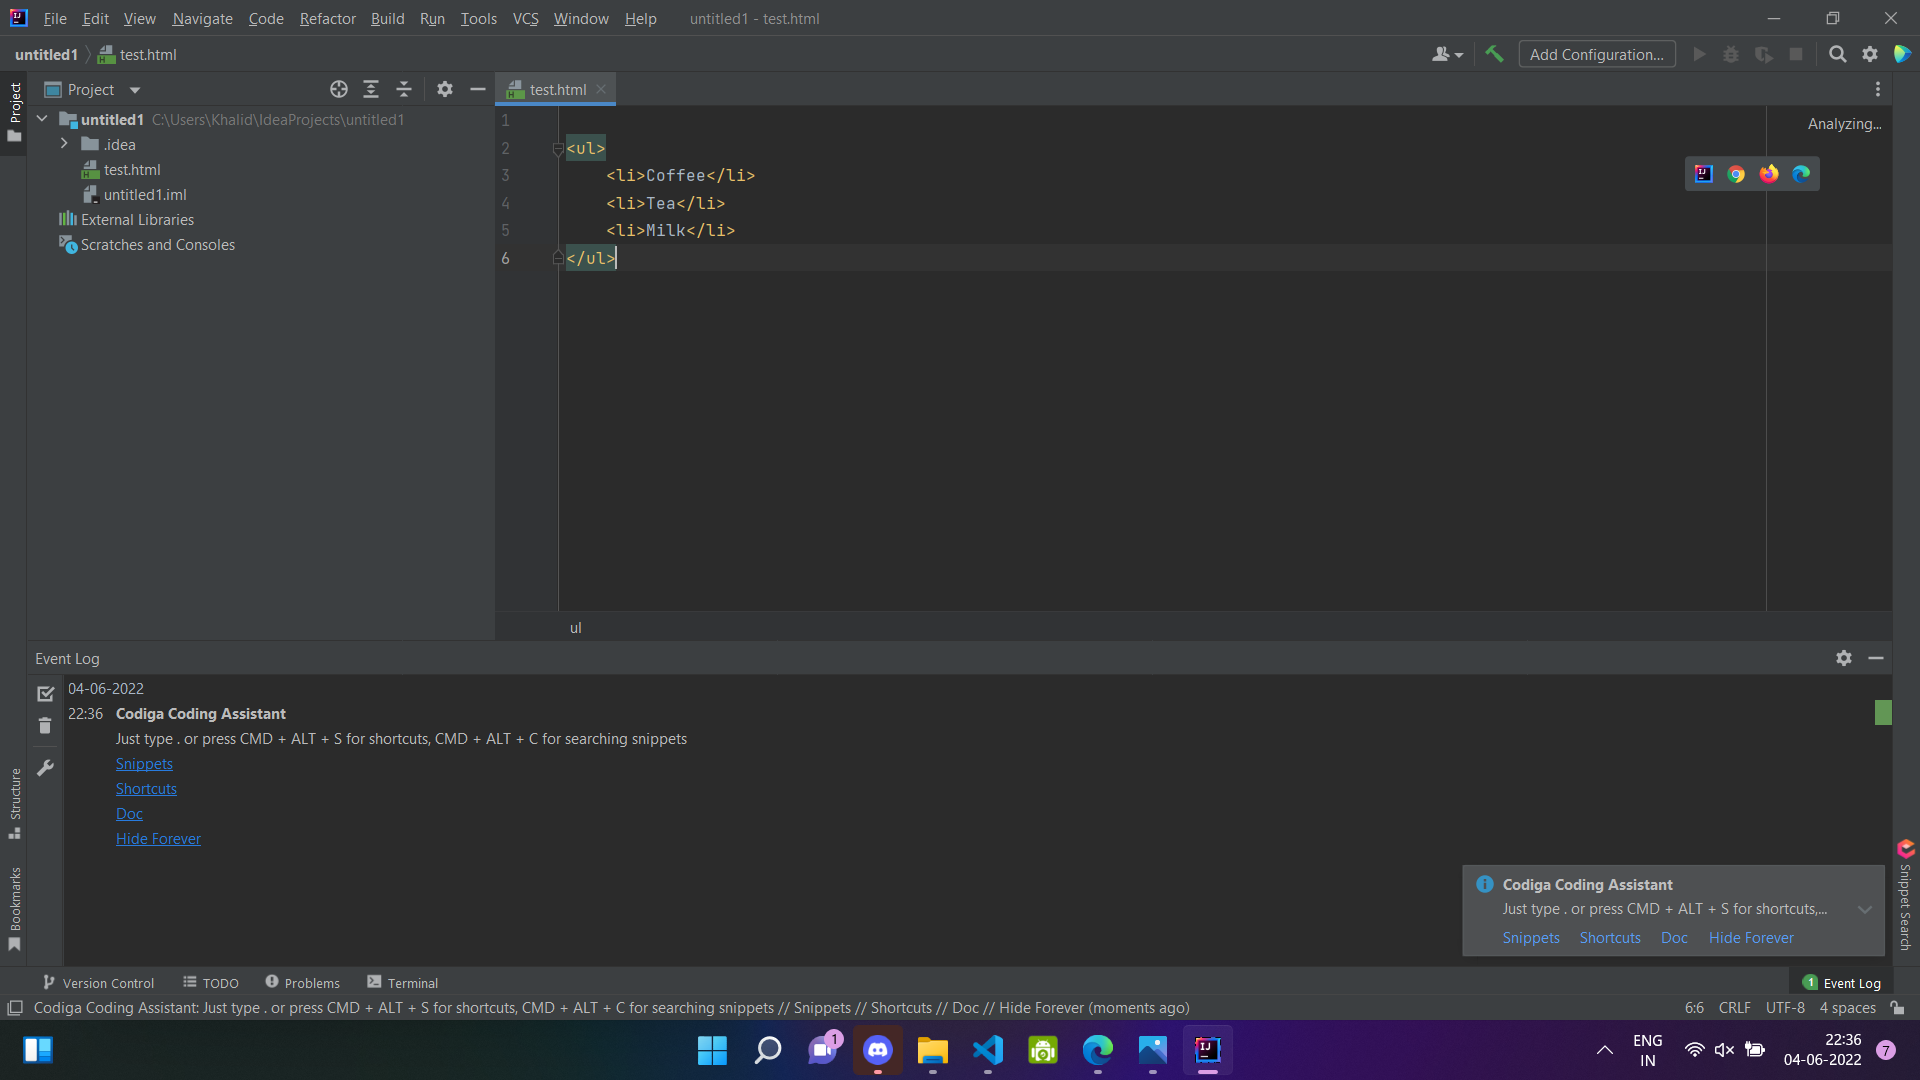Click the Settings gear icon in toolbar
Viewport: 1920px width, 1080px height.
point(1871,55)
